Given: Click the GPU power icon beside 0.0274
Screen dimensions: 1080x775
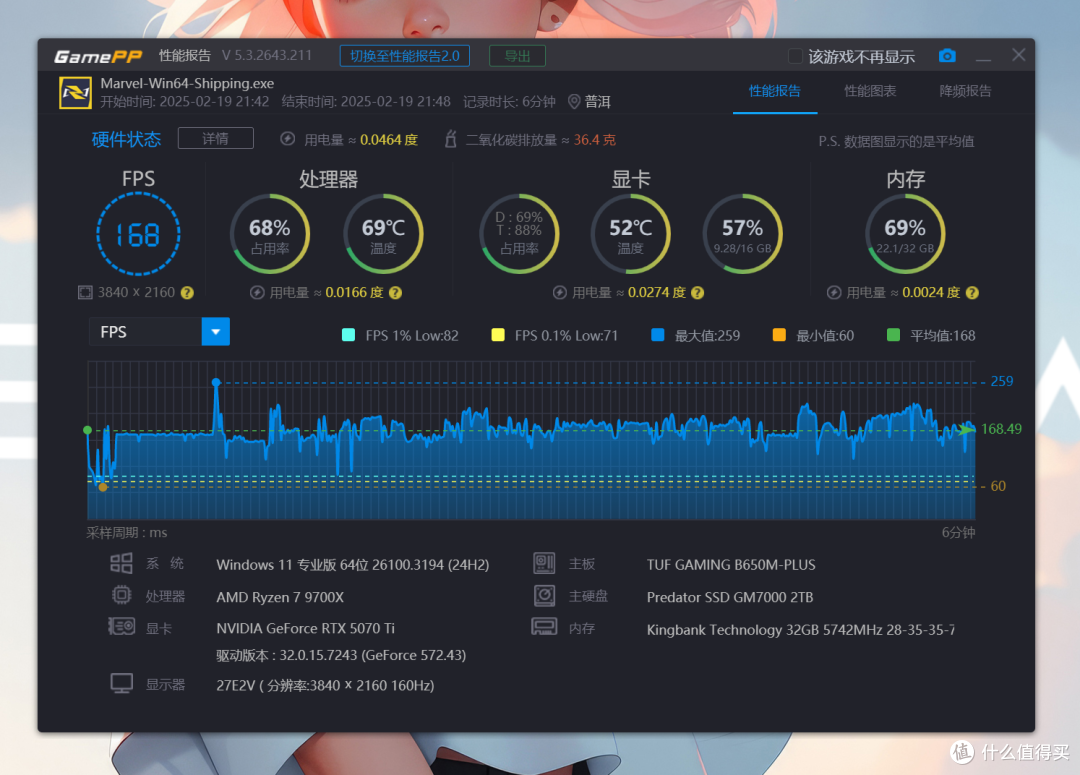Looking at the screenshot, I should [559, 293].
